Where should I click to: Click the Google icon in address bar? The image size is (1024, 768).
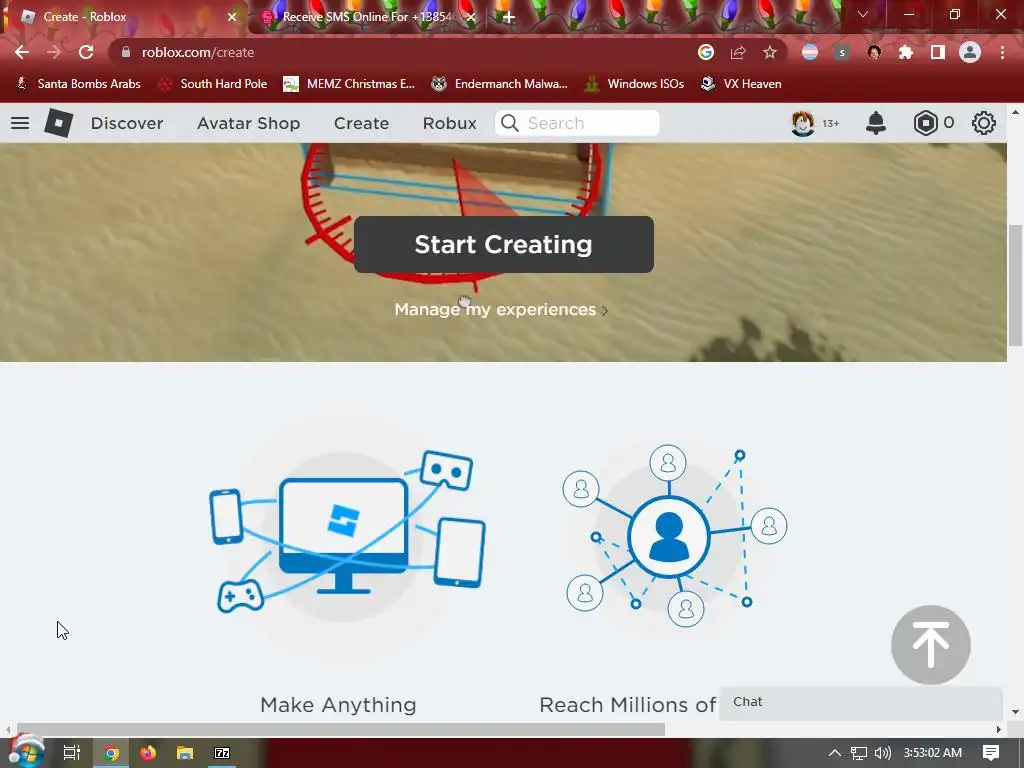pos(706,52)
